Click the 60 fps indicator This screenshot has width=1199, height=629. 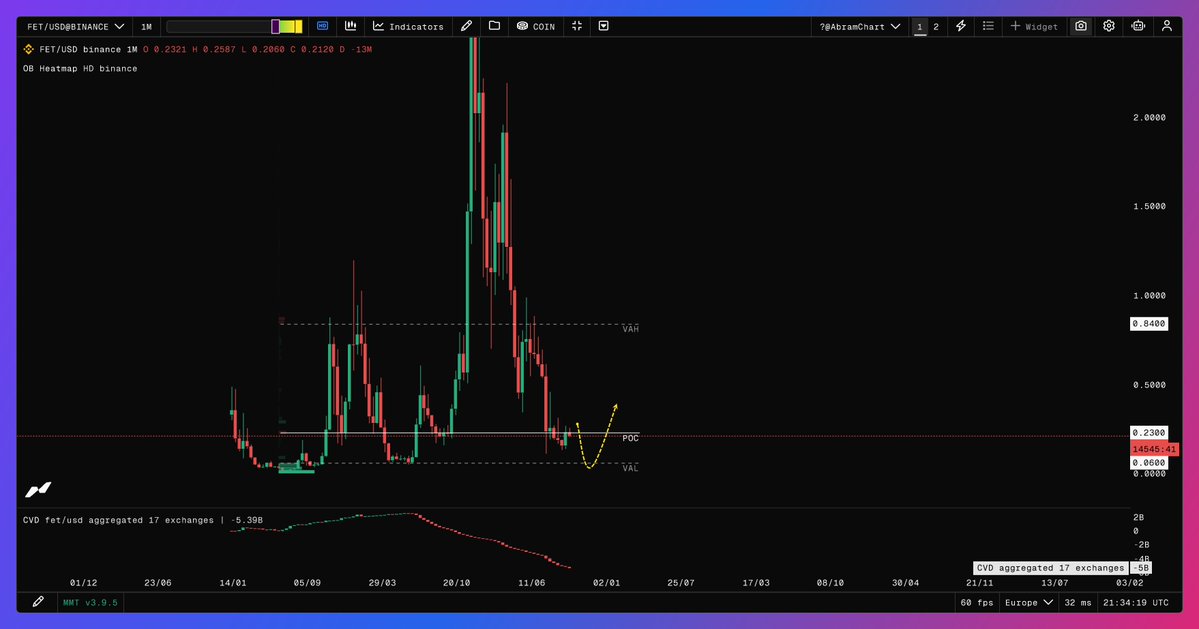click(x=976, y=602)
